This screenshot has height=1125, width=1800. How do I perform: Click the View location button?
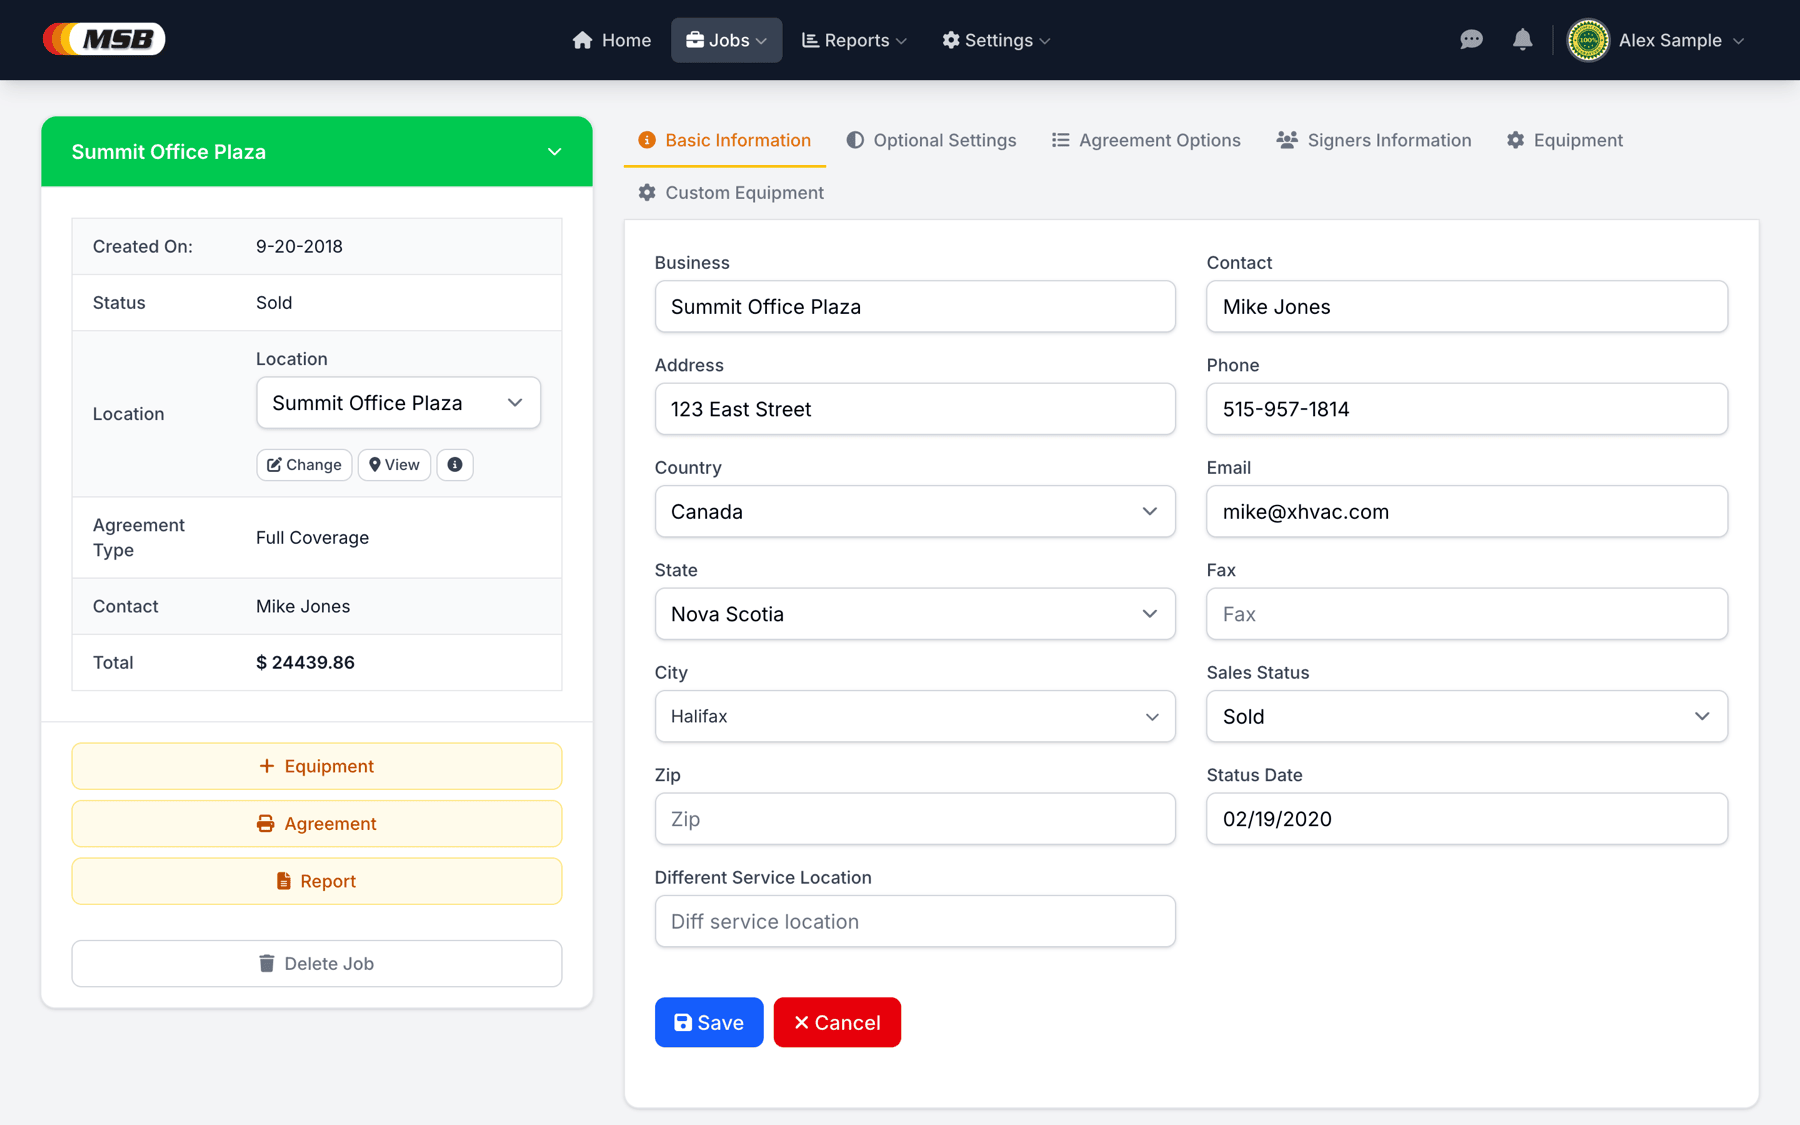coord(394,465)
